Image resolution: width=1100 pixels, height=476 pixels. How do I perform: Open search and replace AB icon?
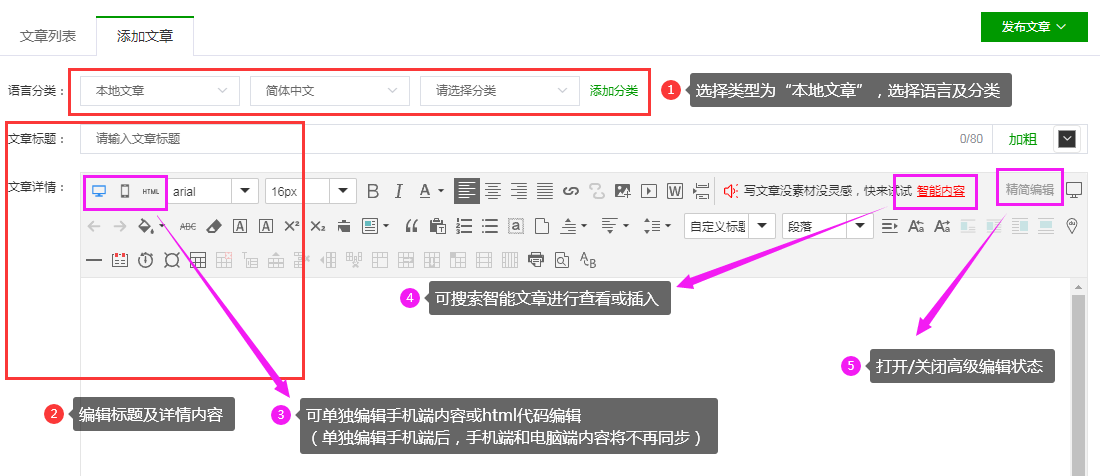tap(588, 260)
